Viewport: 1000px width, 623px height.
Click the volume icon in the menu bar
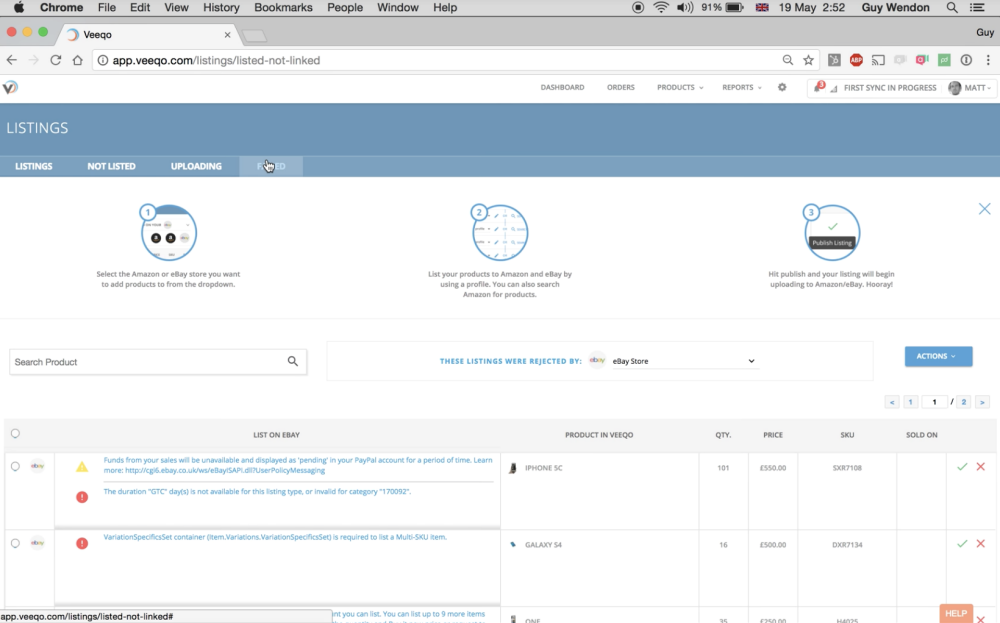pos(685,8)
